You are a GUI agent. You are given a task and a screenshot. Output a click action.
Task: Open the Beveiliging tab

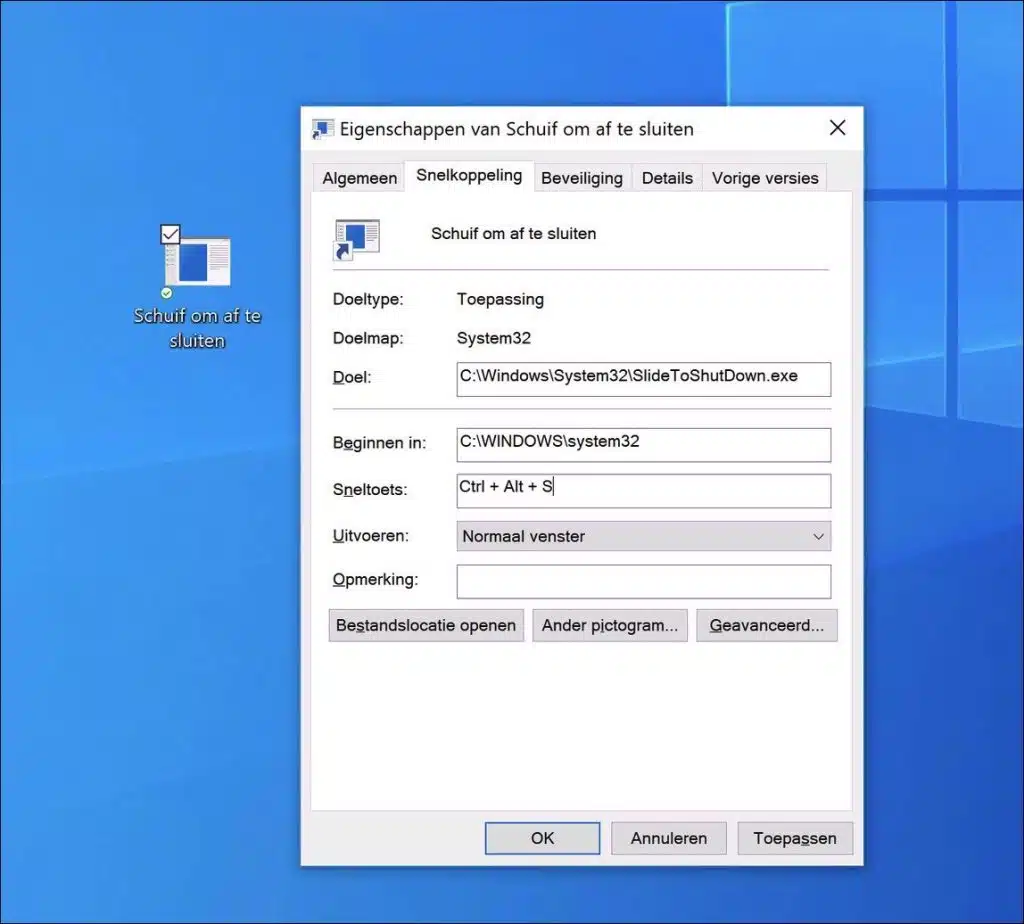(582, 177)
